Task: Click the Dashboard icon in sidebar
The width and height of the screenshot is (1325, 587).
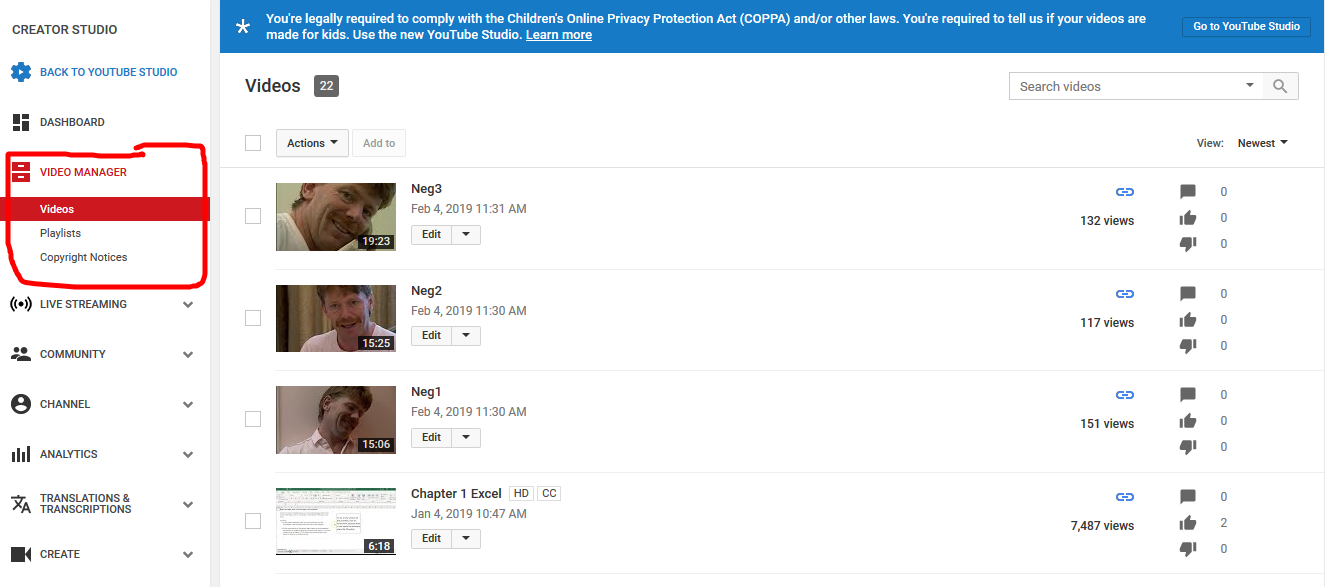Action: click(21, 122)
